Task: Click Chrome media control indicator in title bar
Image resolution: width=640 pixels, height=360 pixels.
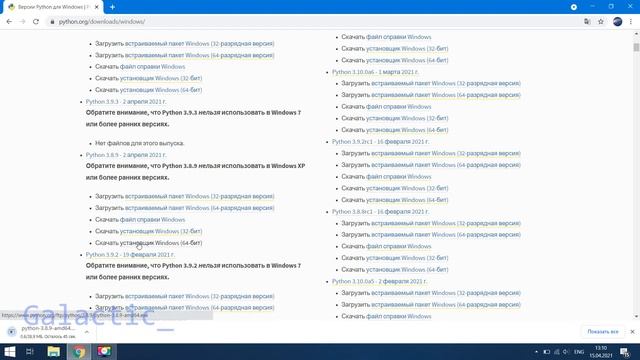Action: (x=573, y=7)
